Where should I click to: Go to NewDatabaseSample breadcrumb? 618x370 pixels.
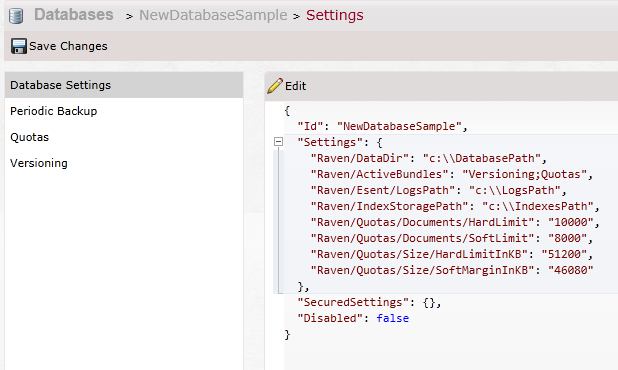coord(213,15)
